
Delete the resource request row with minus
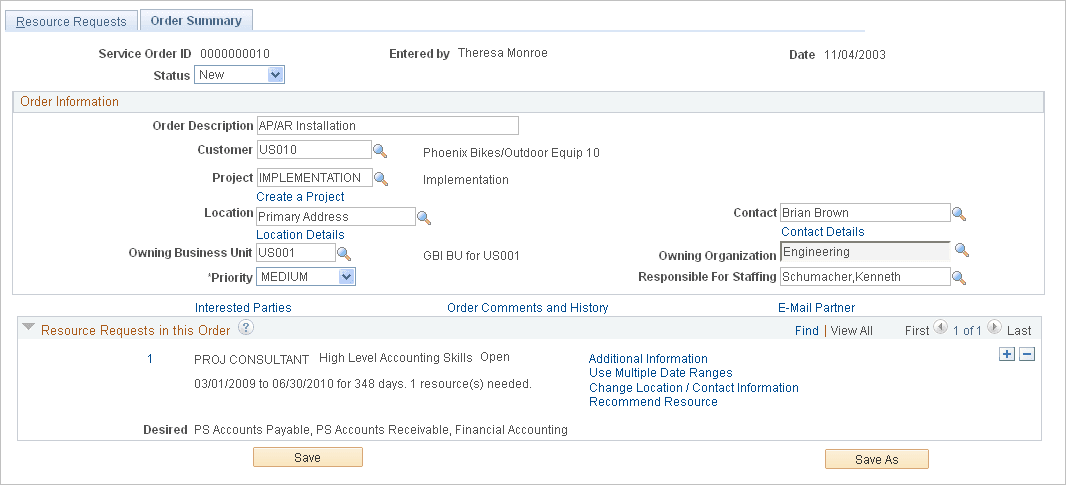click(x=1026, y=354)
